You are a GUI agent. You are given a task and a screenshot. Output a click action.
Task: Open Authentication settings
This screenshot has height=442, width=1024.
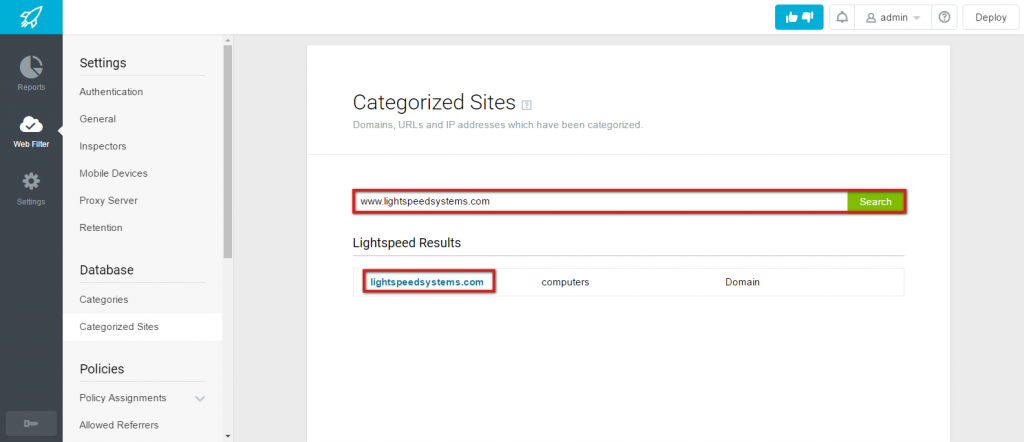click(x=111, y=92)
